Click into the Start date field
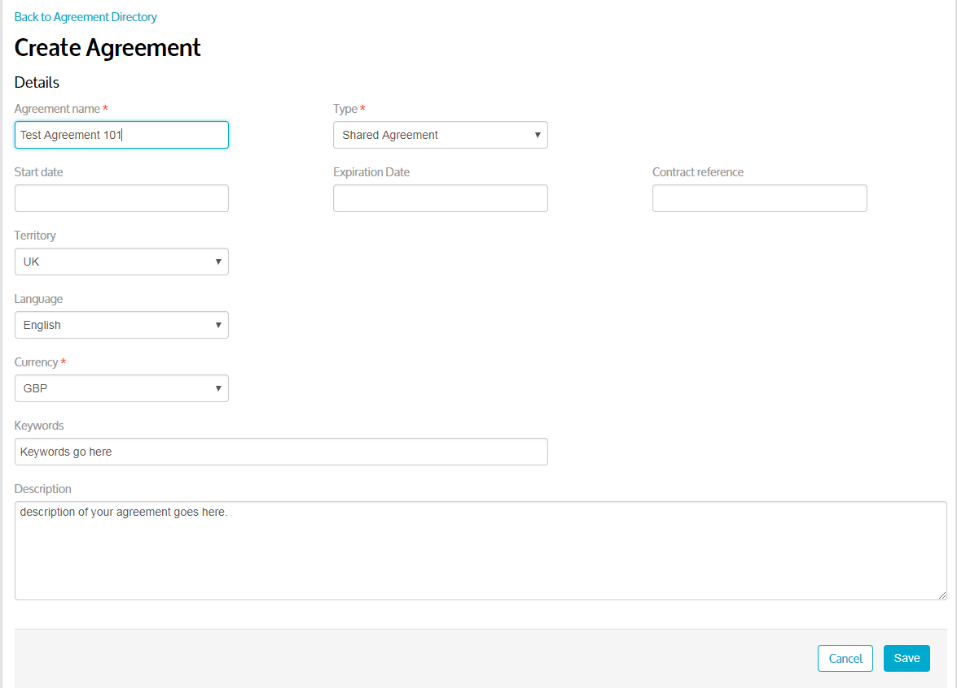957x688 pixels. [121, 198]
